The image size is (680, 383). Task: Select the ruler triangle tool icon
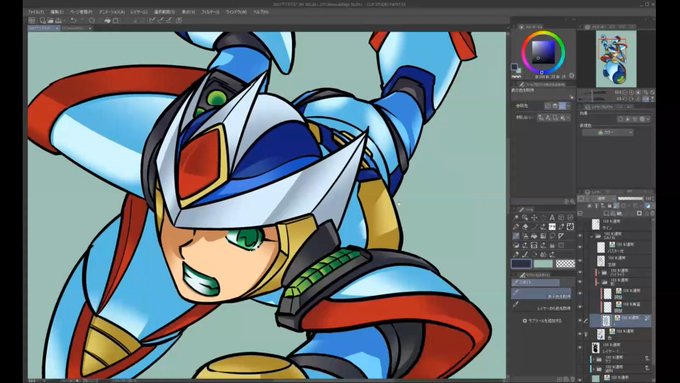point(561,236)
